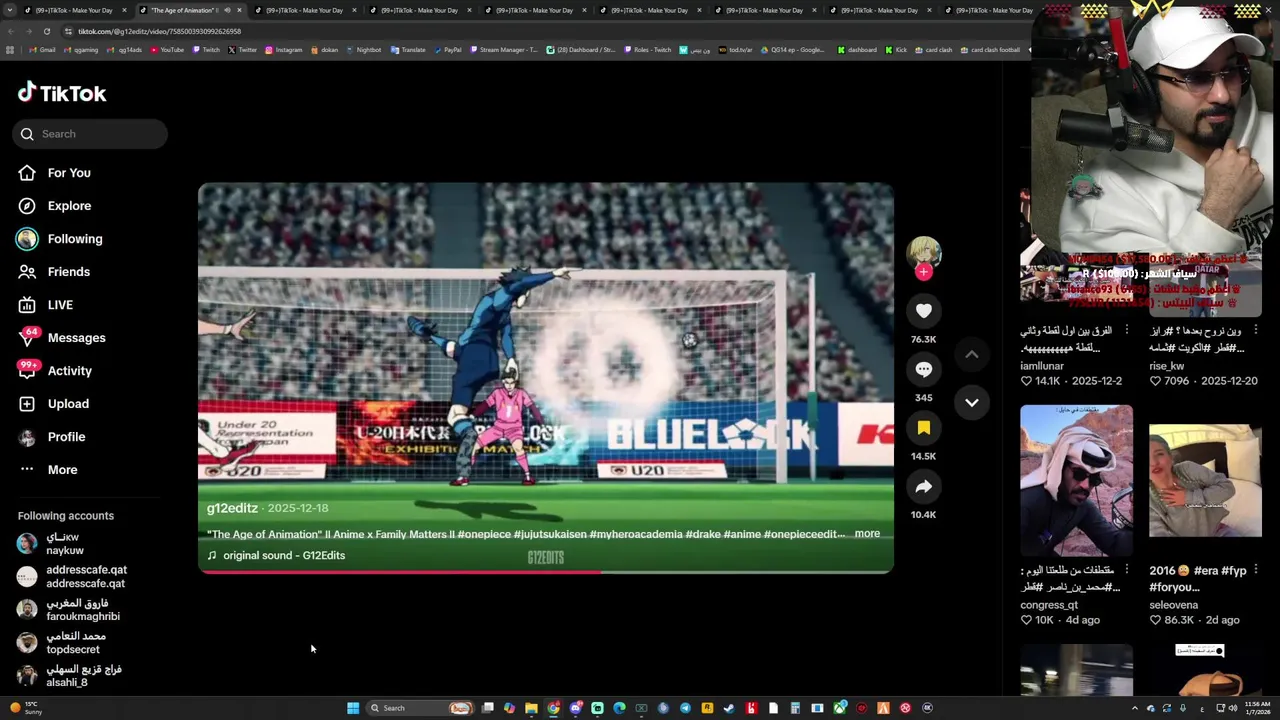Go to the next video with the down chevron
The image size is (1280, 720).
tap(971, 402)
